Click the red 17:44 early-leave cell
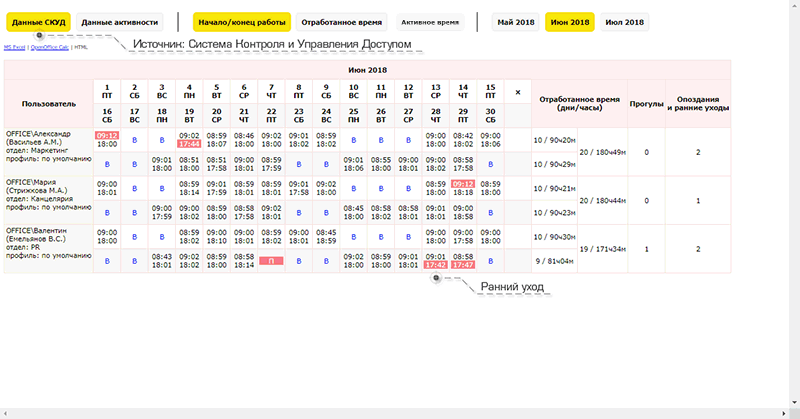The width and height of the screenshot is (800, 419). pos(189,144)
